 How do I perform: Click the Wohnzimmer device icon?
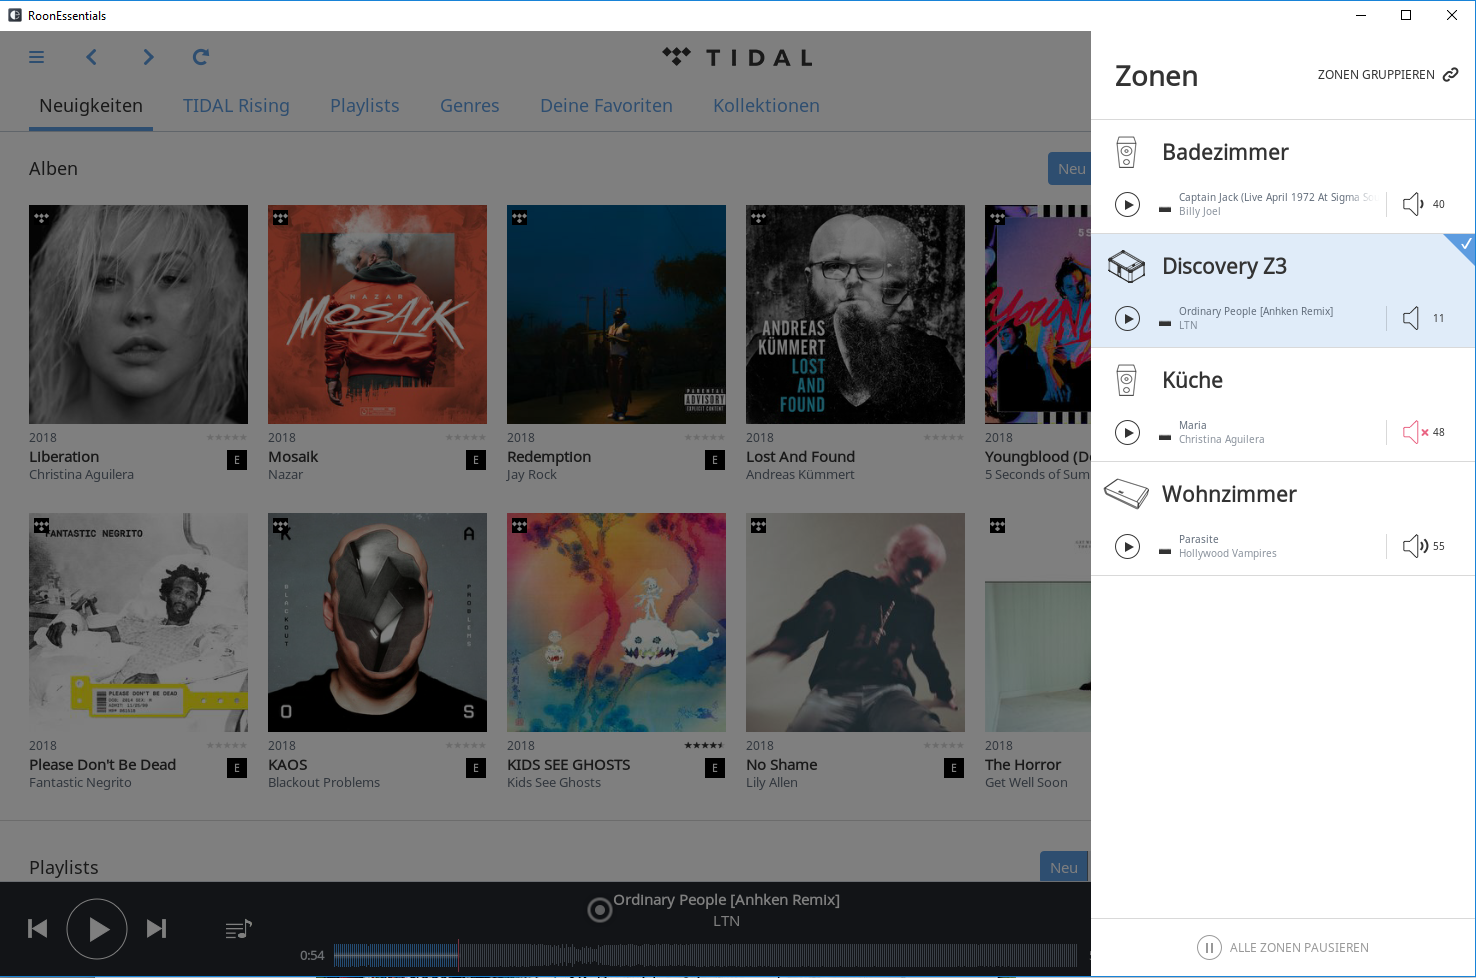[x=1126, y=494]
